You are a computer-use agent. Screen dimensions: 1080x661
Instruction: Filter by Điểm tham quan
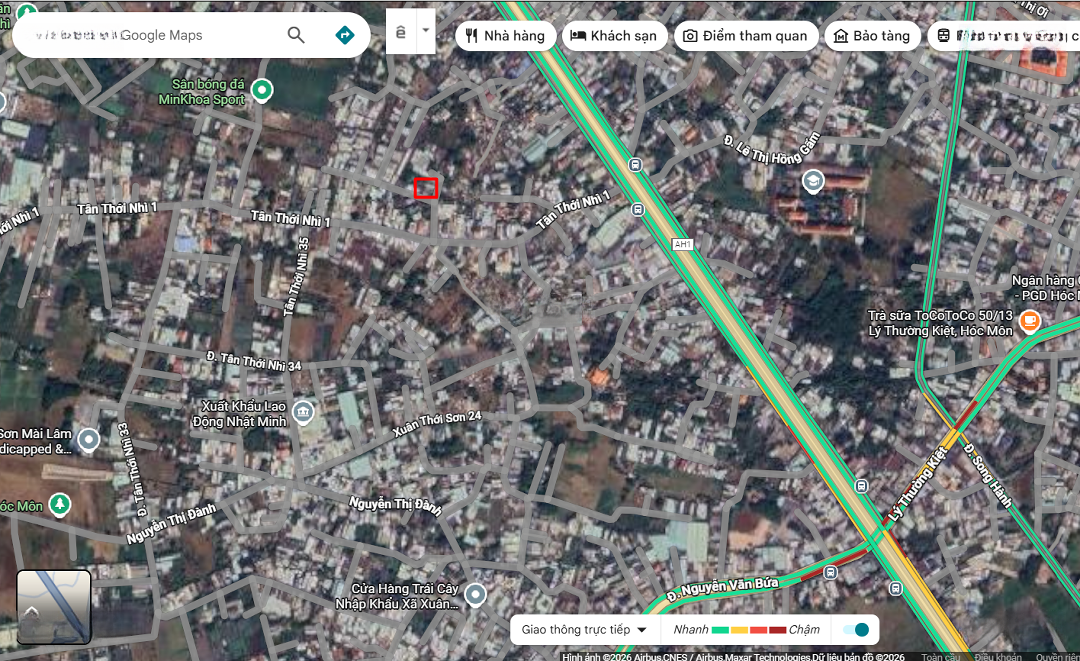click(x=745, y=36)
